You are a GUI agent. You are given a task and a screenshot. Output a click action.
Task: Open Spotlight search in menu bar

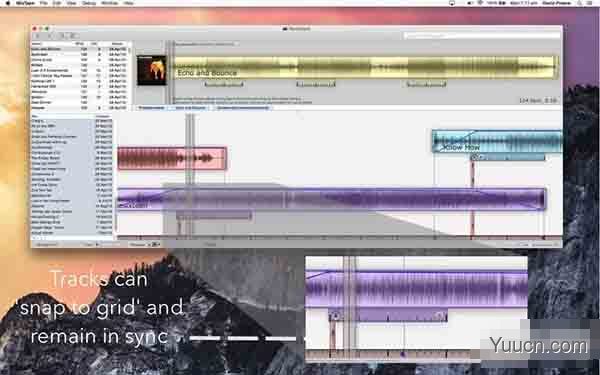(x=579, y=3)
